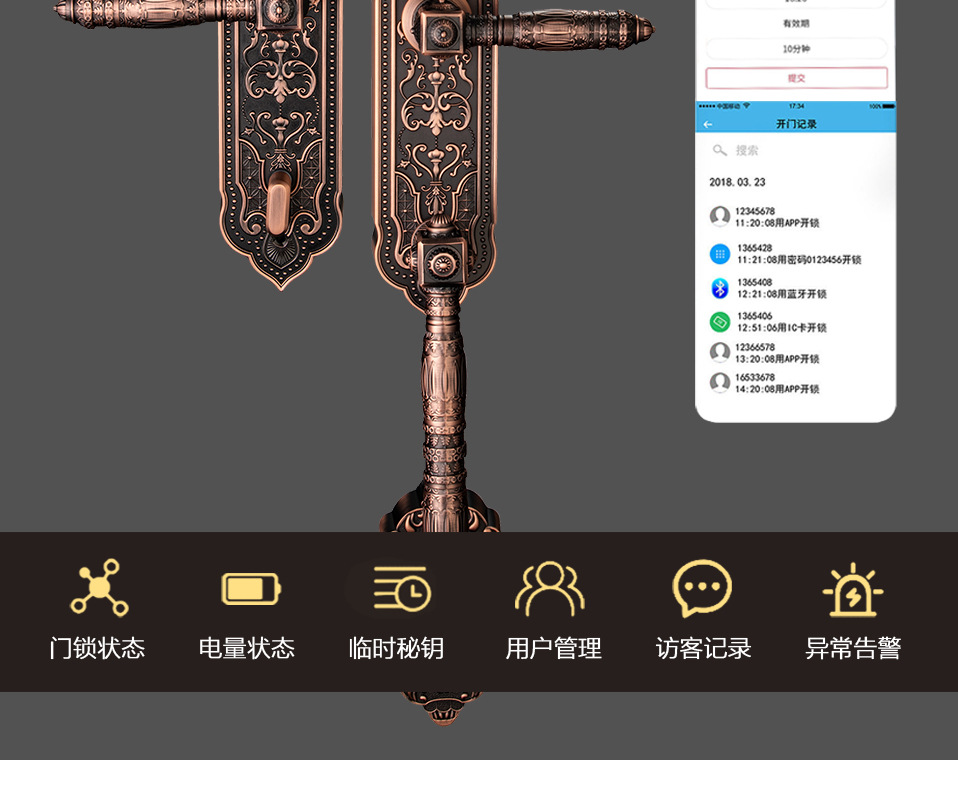The width and height of the screenshot is (958, 800).
Task: Tap the search magnifier icon
Action: tap(720, 150)
